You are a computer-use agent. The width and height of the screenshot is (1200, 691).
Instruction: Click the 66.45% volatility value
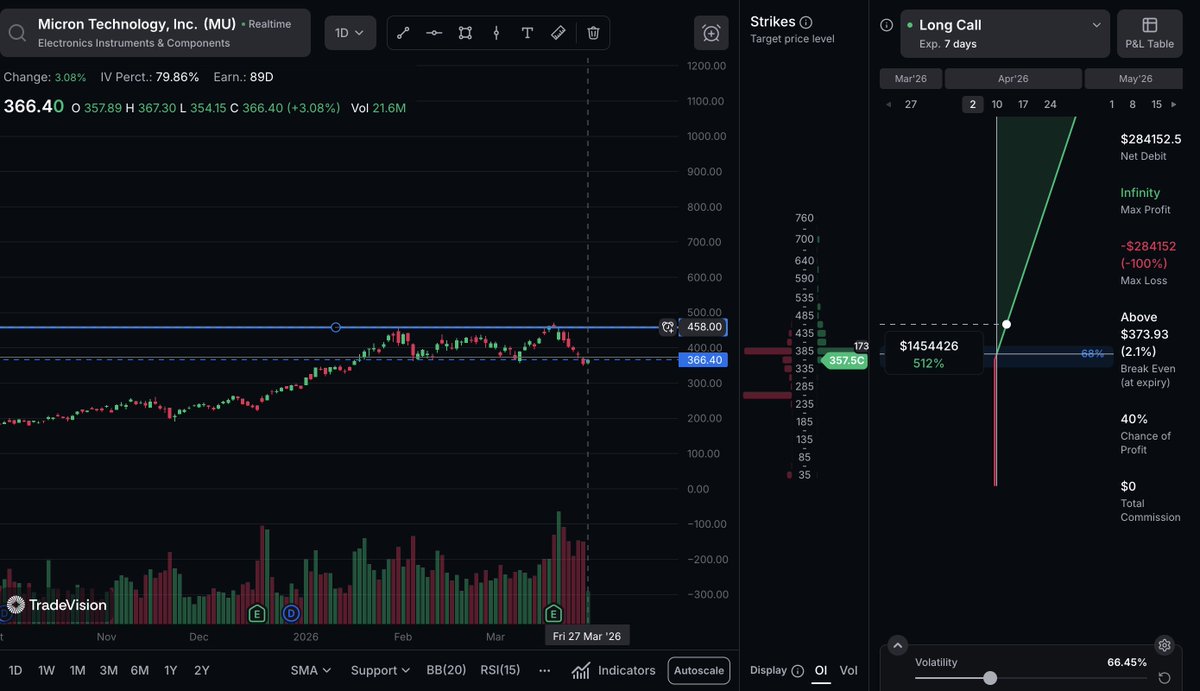(x=1127, y=662)
